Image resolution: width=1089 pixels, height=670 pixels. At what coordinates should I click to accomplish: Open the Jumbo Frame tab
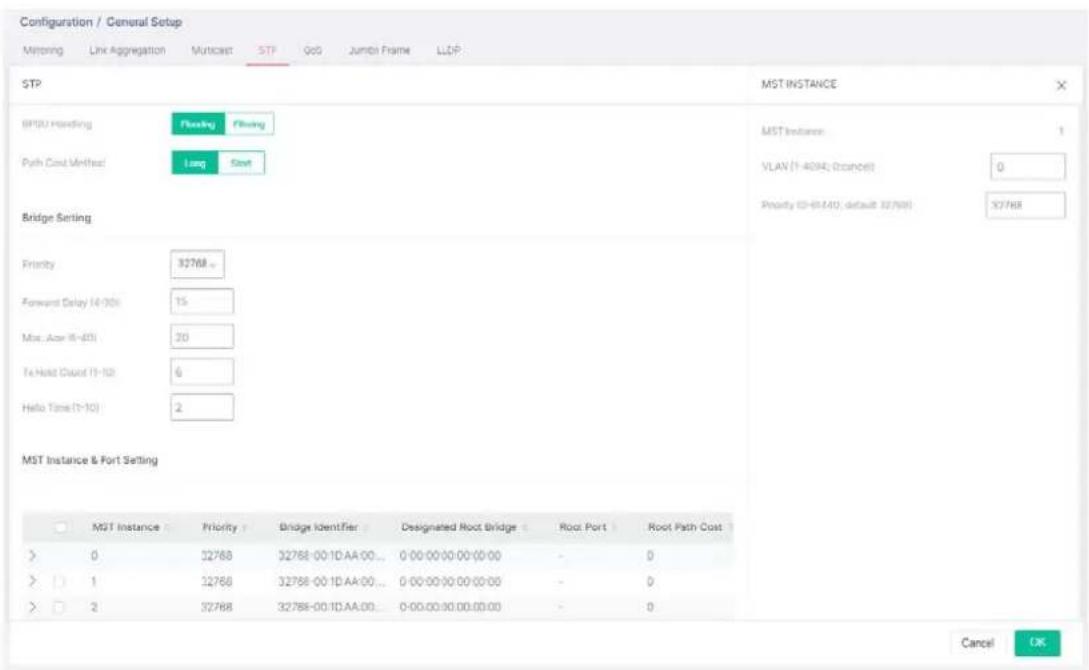click(379, 50)
